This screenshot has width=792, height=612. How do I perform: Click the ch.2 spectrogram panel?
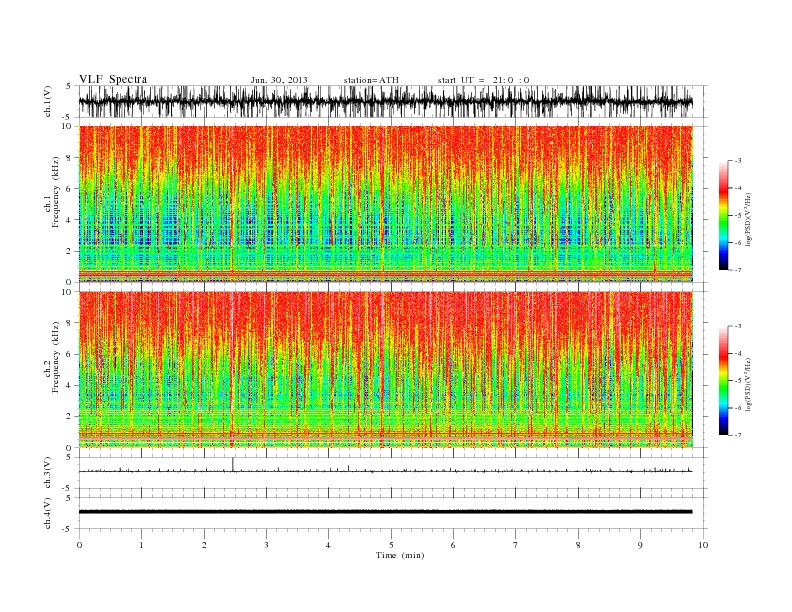point(386,369)
